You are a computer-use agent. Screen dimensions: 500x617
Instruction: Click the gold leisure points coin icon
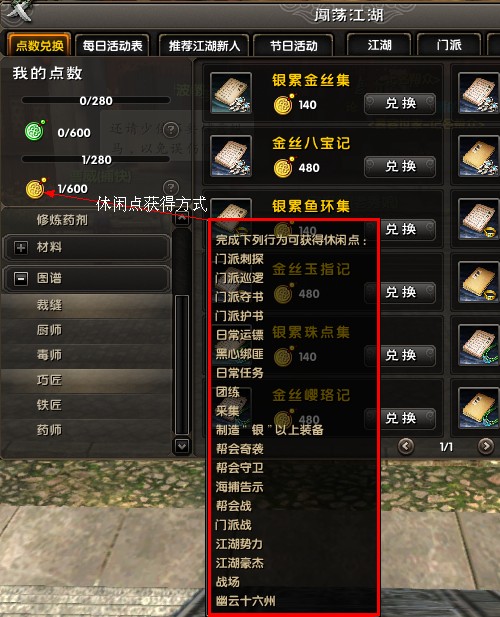pyautogui.click(x=36, y=188)
